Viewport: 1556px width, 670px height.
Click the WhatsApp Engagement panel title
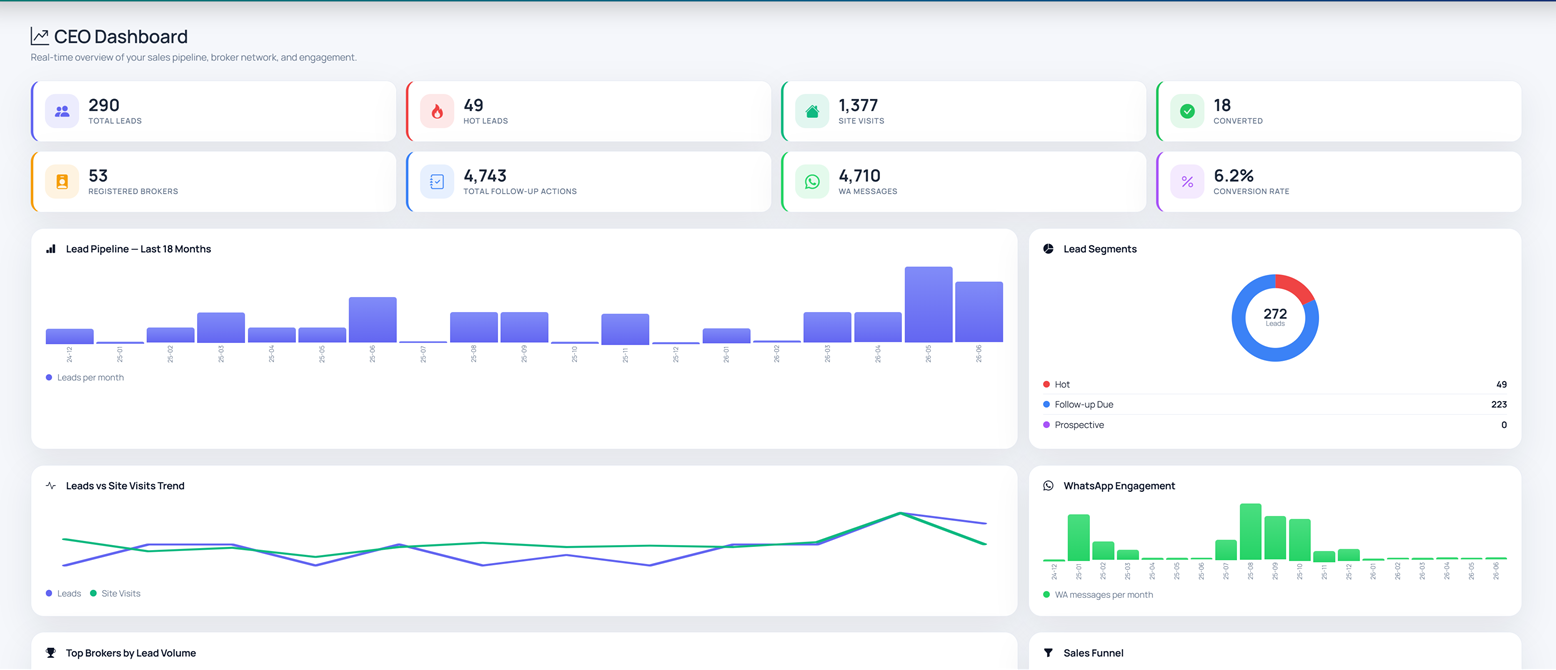click(x=1119, y=486)
